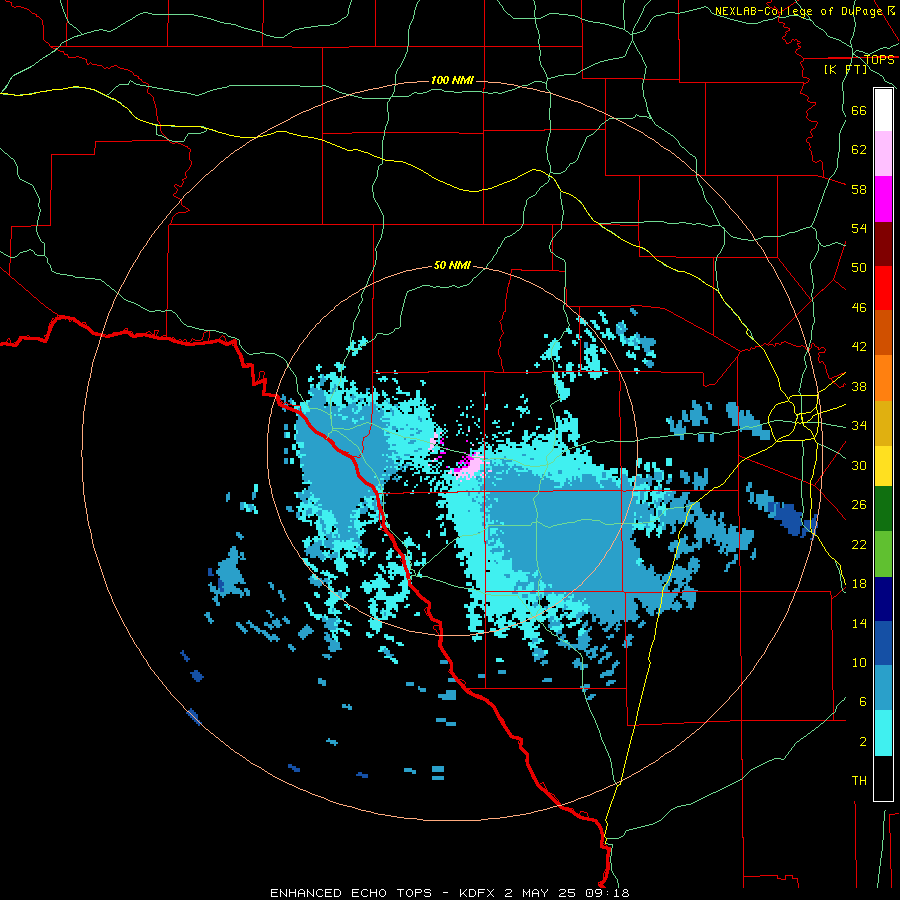
Task: Click the "66" legend value
Action: click(x=859, y=111)
